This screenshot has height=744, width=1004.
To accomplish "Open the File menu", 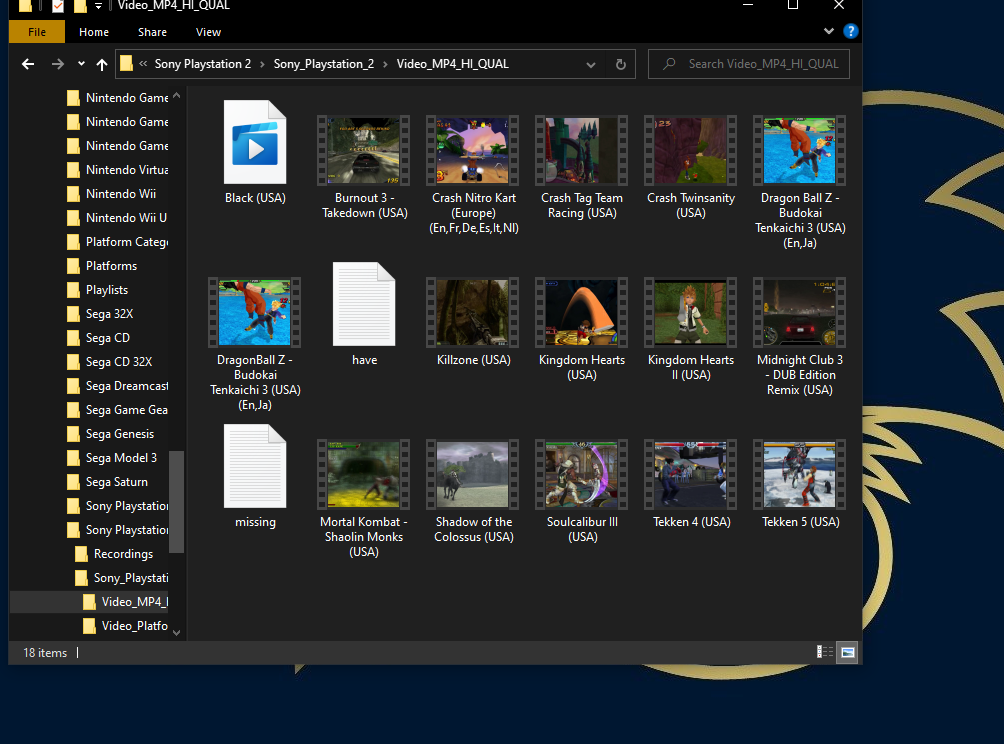I will pyautogui.click(x=37, y=32).
